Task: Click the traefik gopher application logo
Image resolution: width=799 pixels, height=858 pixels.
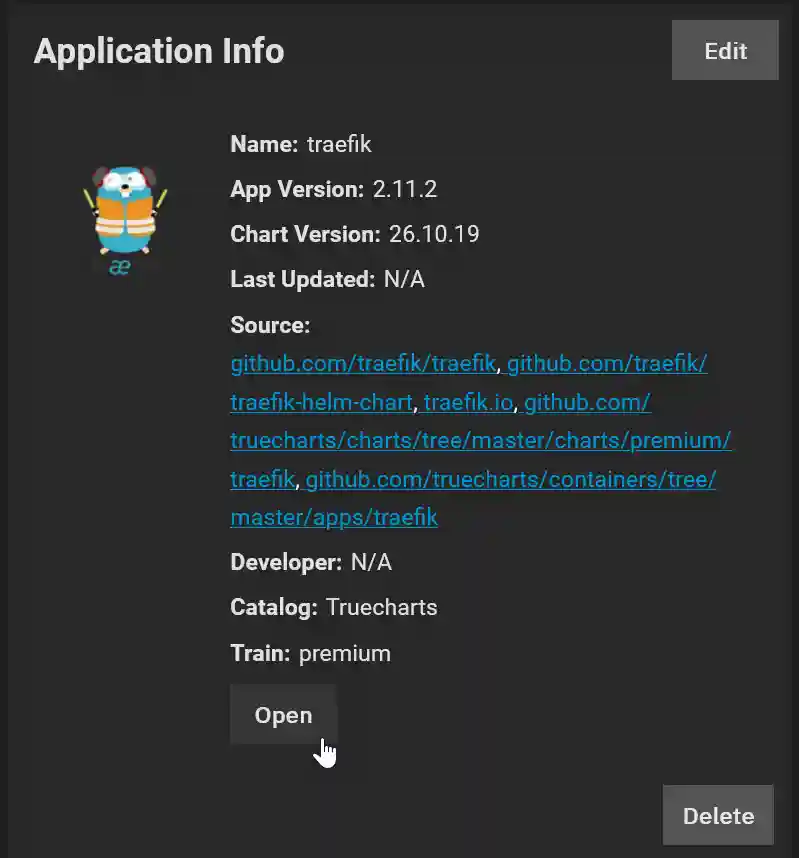Action: pyautogui.click(x=124, y=212)
